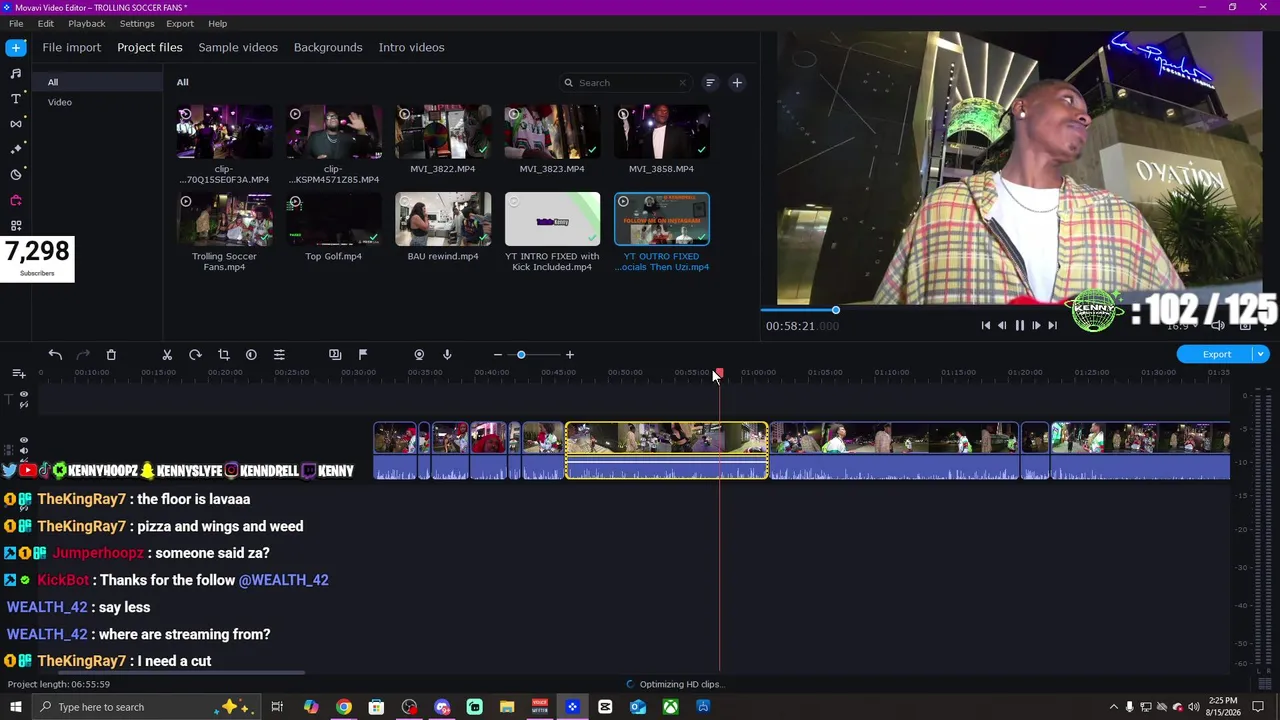
Task: Rotate the selected clip
Action: click(x=195, y=355)
